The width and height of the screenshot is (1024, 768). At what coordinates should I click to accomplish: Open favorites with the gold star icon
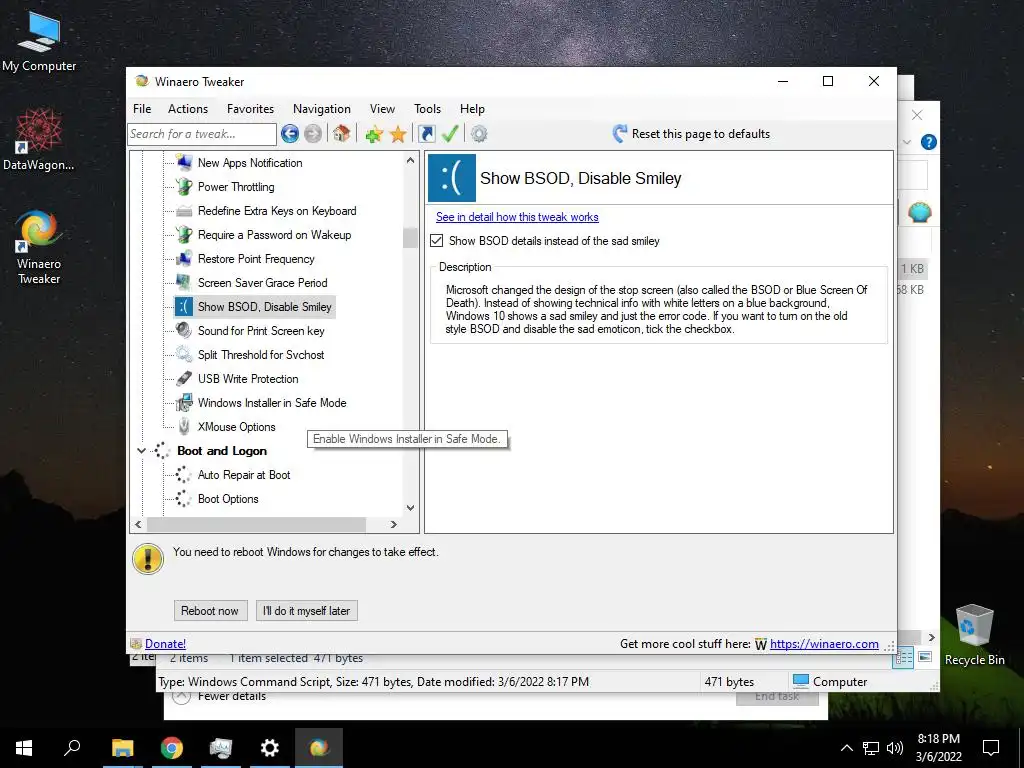[x=398, y=135]
